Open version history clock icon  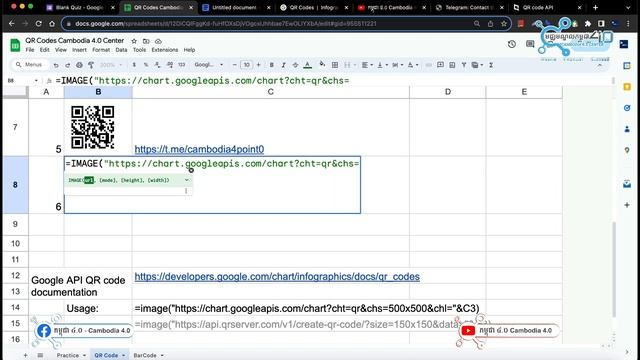coord(512,44)
